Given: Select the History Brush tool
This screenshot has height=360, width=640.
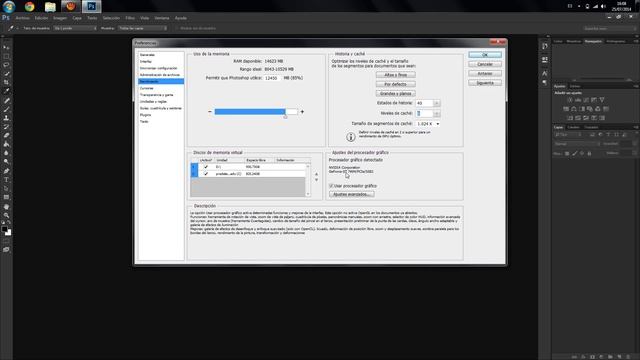Looking at the screenshot, I should pos(6,127).
